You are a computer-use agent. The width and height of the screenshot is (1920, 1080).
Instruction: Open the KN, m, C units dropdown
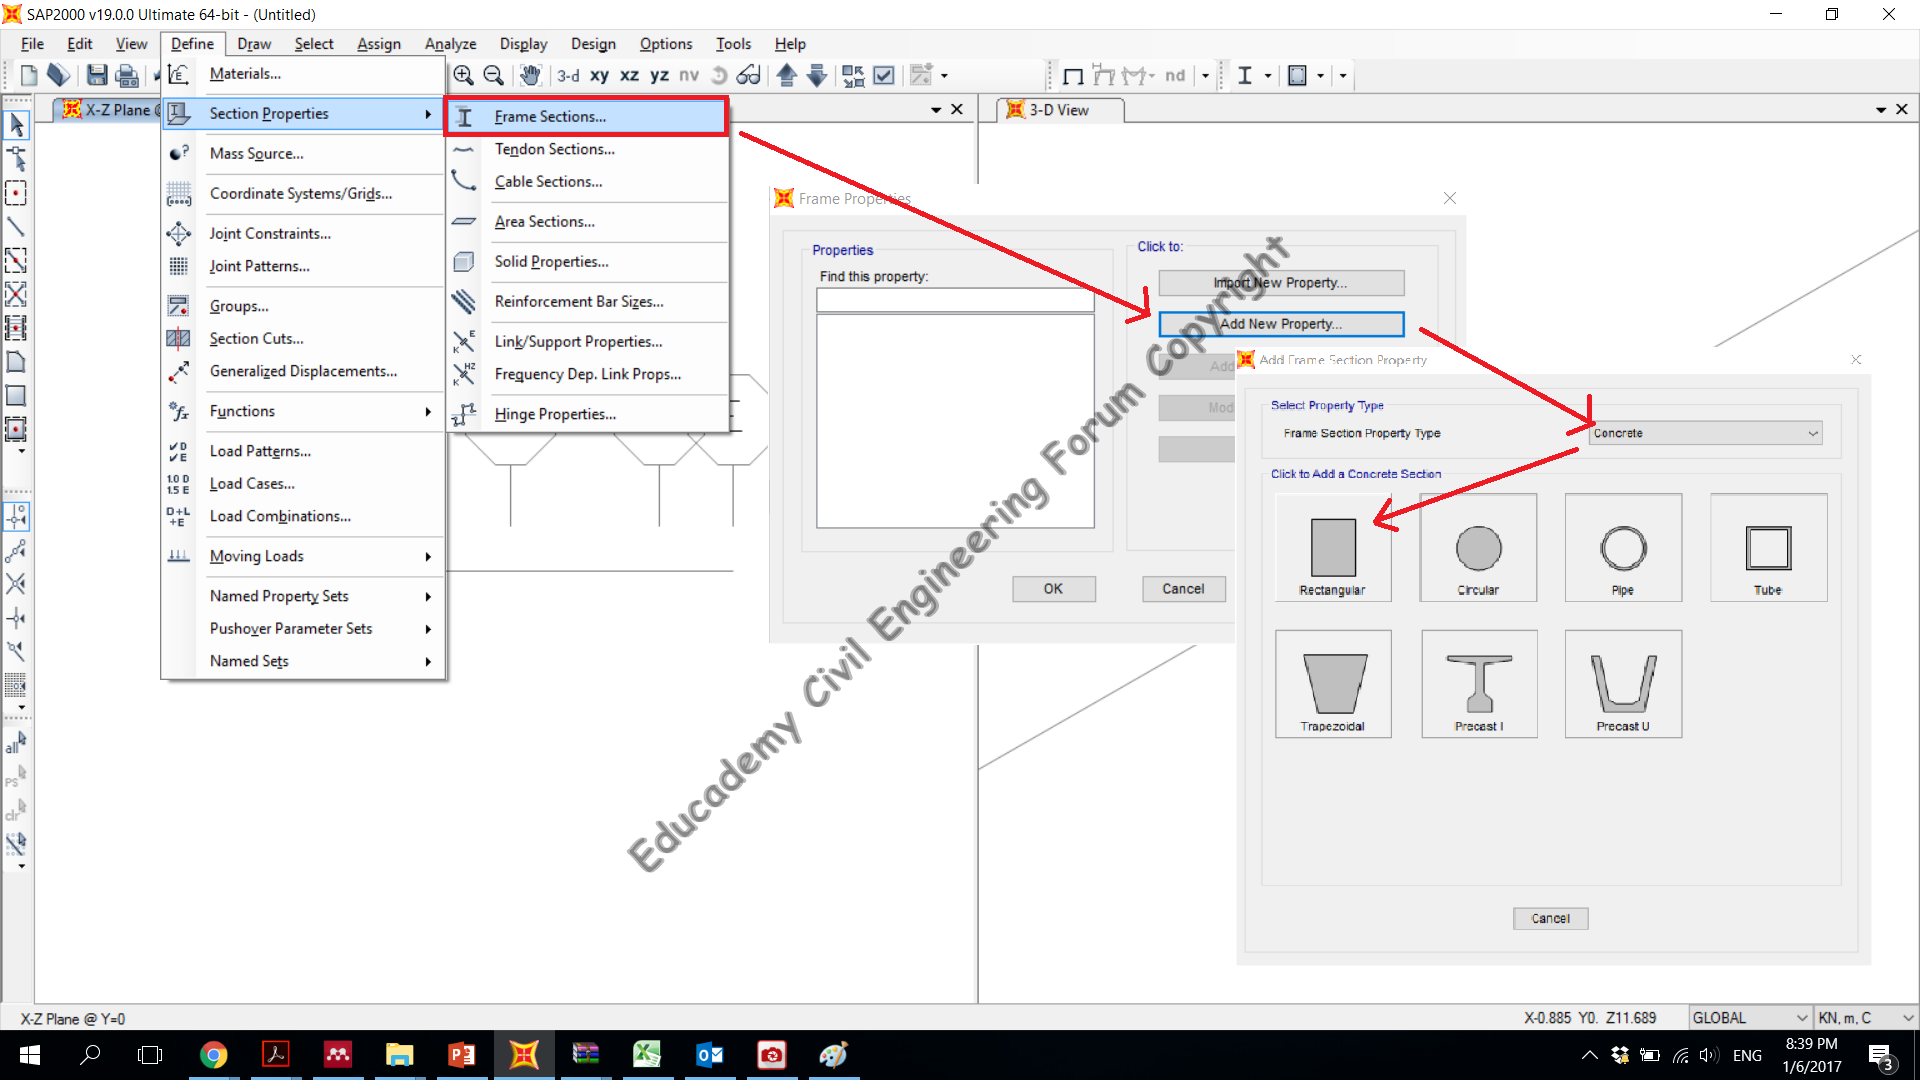tap(1866, 1017)
